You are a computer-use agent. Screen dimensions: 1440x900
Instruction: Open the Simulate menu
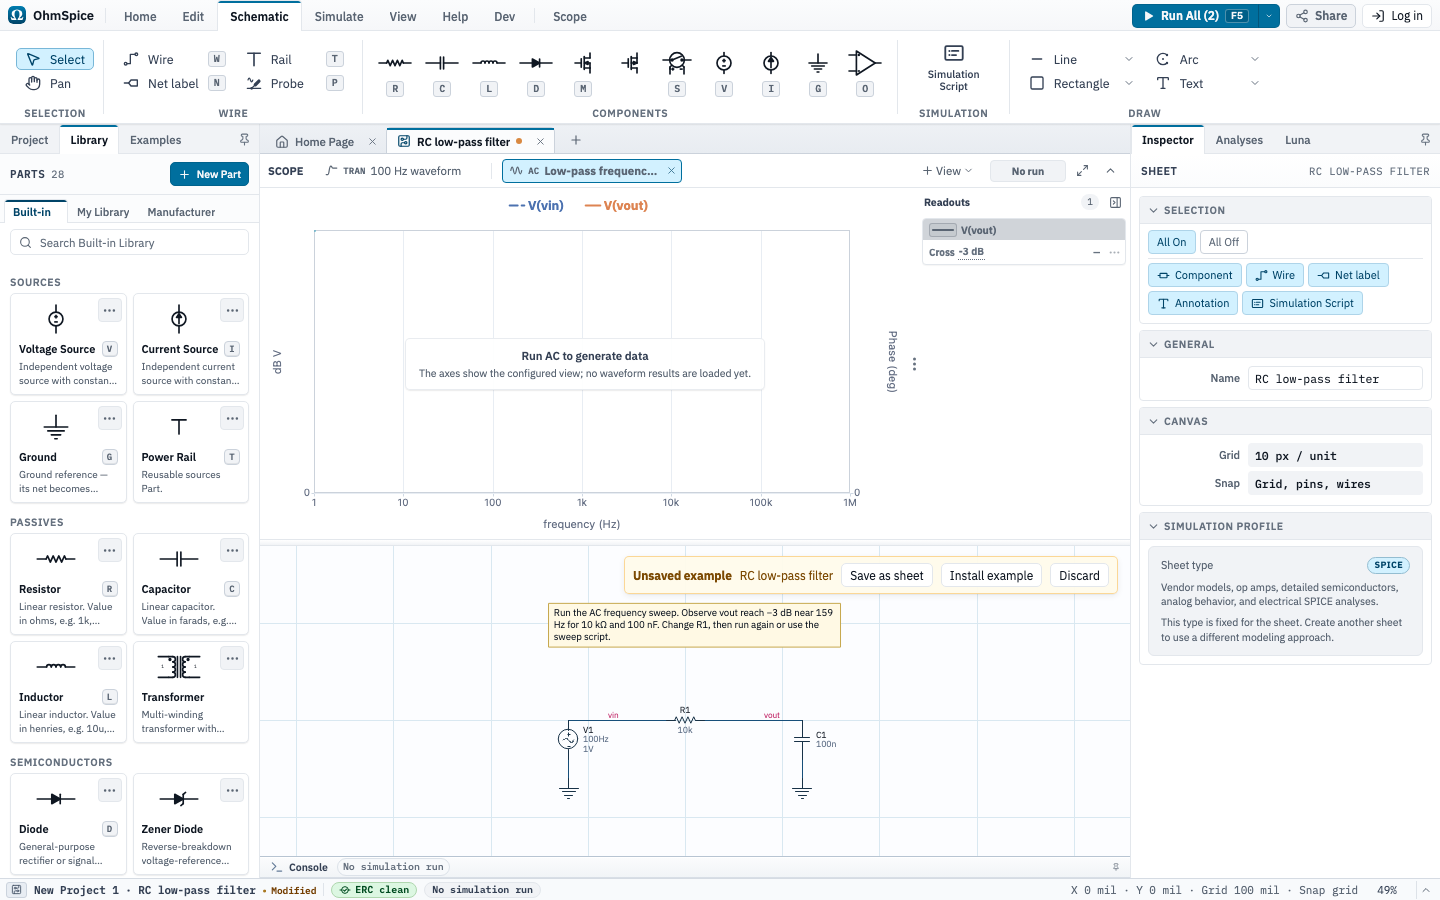[339, 16]
